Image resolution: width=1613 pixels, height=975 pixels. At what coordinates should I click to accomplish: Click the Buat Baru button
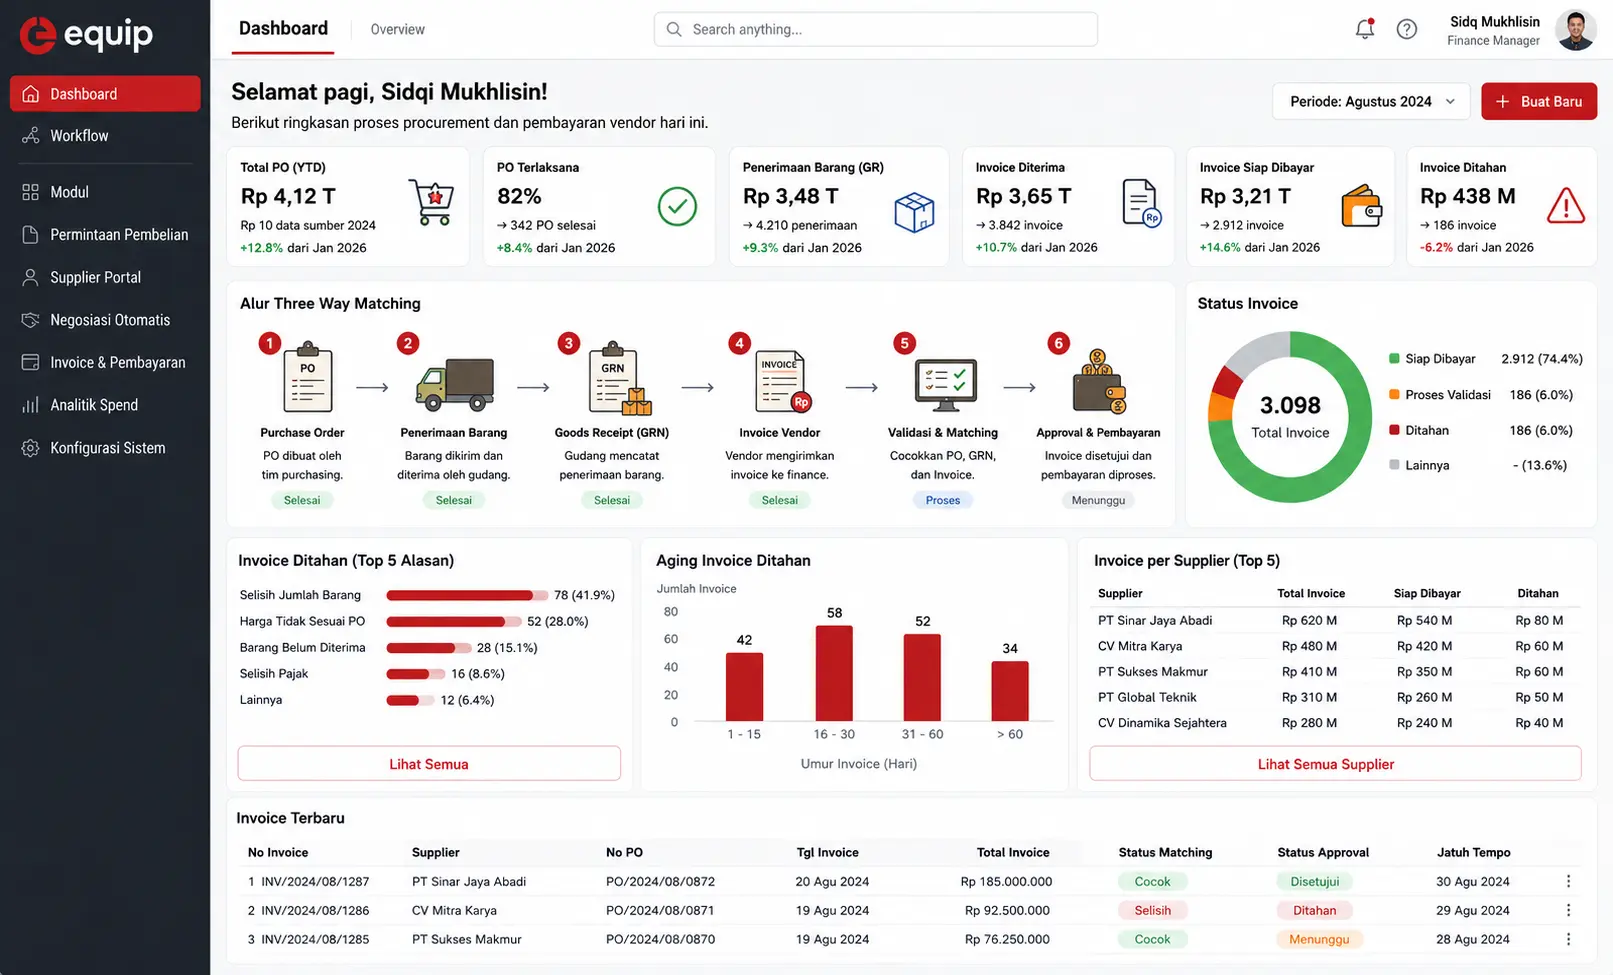point(1538,102)
